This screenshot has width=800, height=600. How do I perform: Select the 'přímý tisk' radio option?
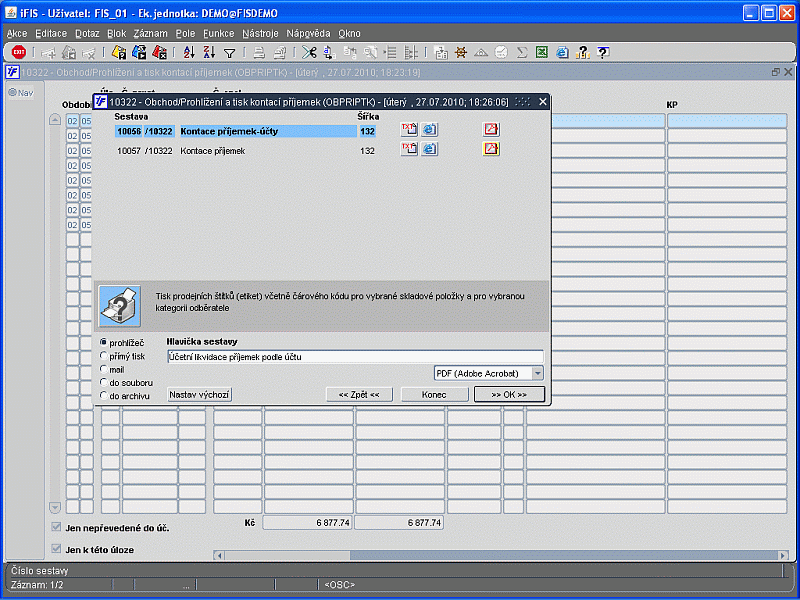pyautogui.click(x=104, y=356)
